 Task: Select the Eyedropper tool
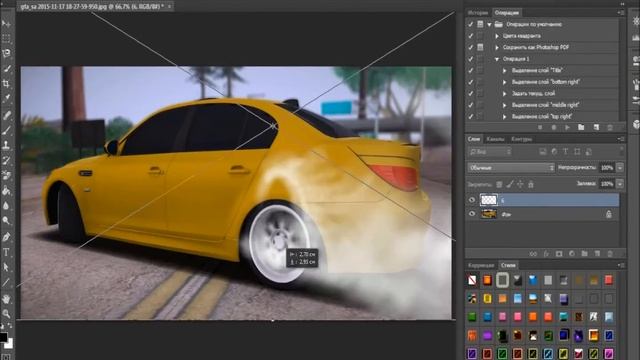[6, 99]
